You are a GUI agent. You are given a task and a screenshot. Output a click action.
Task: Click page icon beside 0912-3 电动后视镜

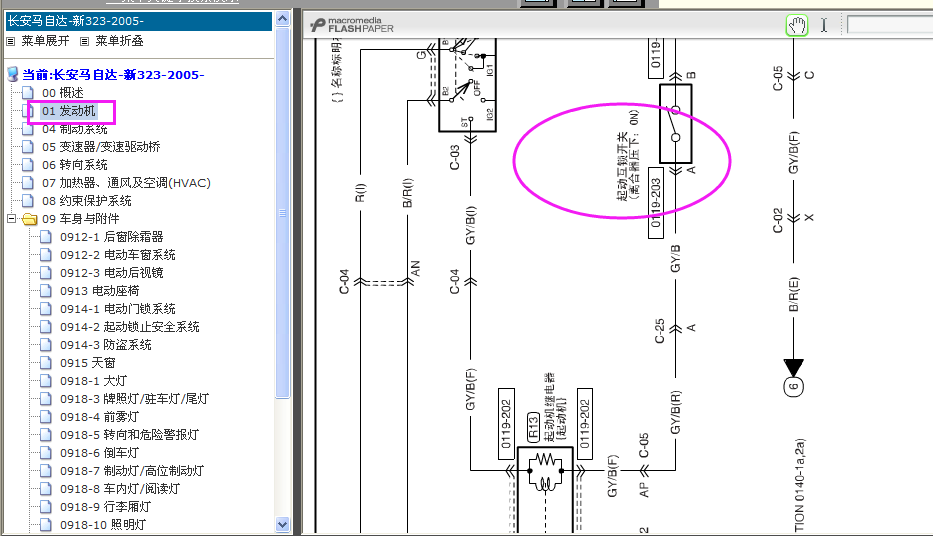(x=46, y=273)
